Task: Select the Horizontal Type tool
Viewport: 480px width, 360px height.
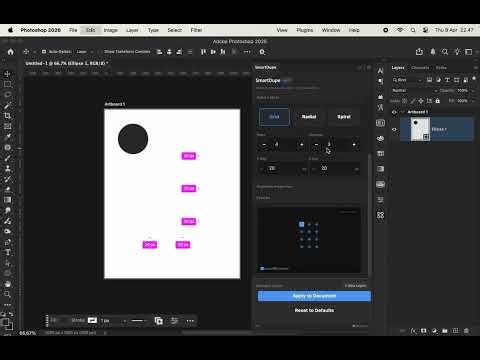Action: pos(7,252)
